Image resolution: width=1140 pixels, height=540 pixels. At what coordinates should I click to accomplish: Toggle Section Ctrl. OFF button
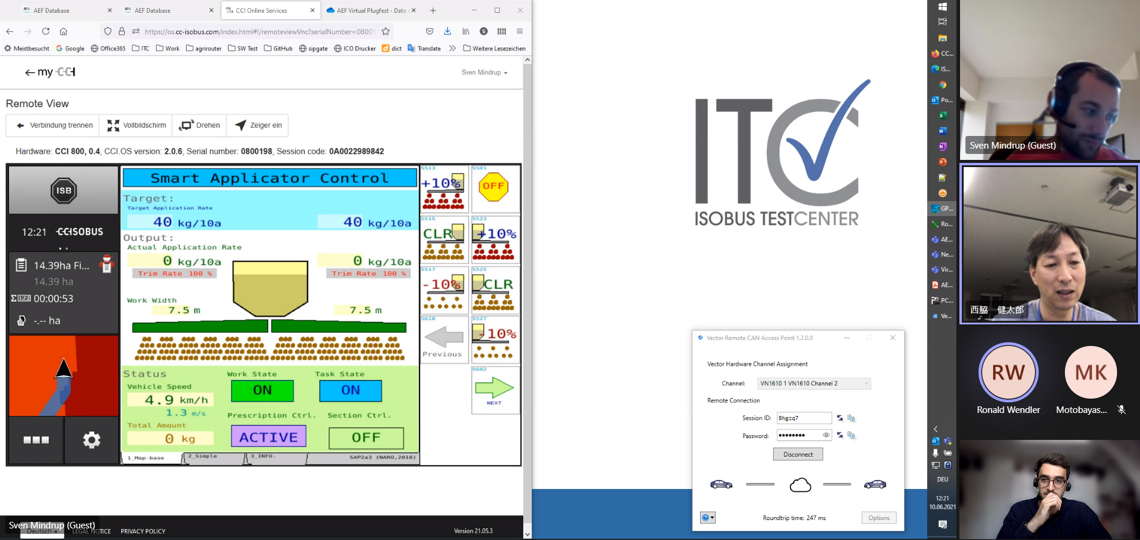(366, 438)
